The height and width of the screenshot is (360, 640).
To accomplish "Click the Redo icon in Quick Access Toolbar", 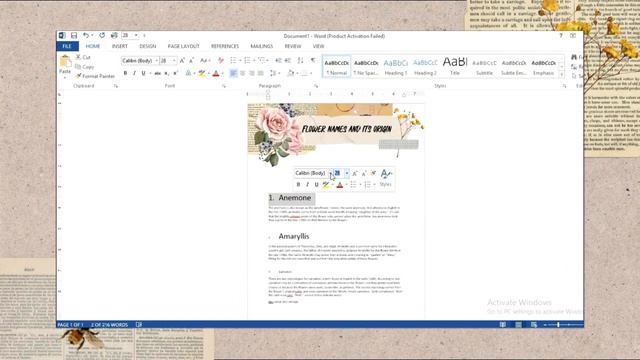I will point(102,36).
